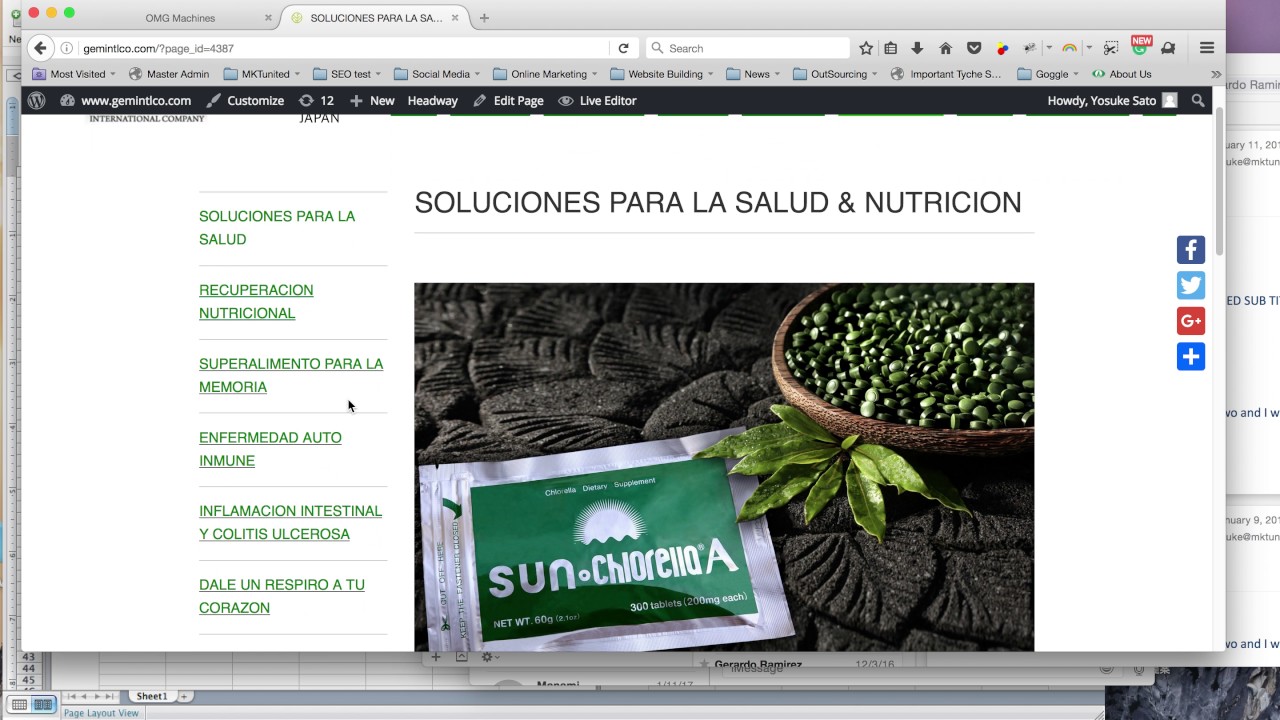Open SOLUCIONES PARA LA SALUD link

coord(277,228)
